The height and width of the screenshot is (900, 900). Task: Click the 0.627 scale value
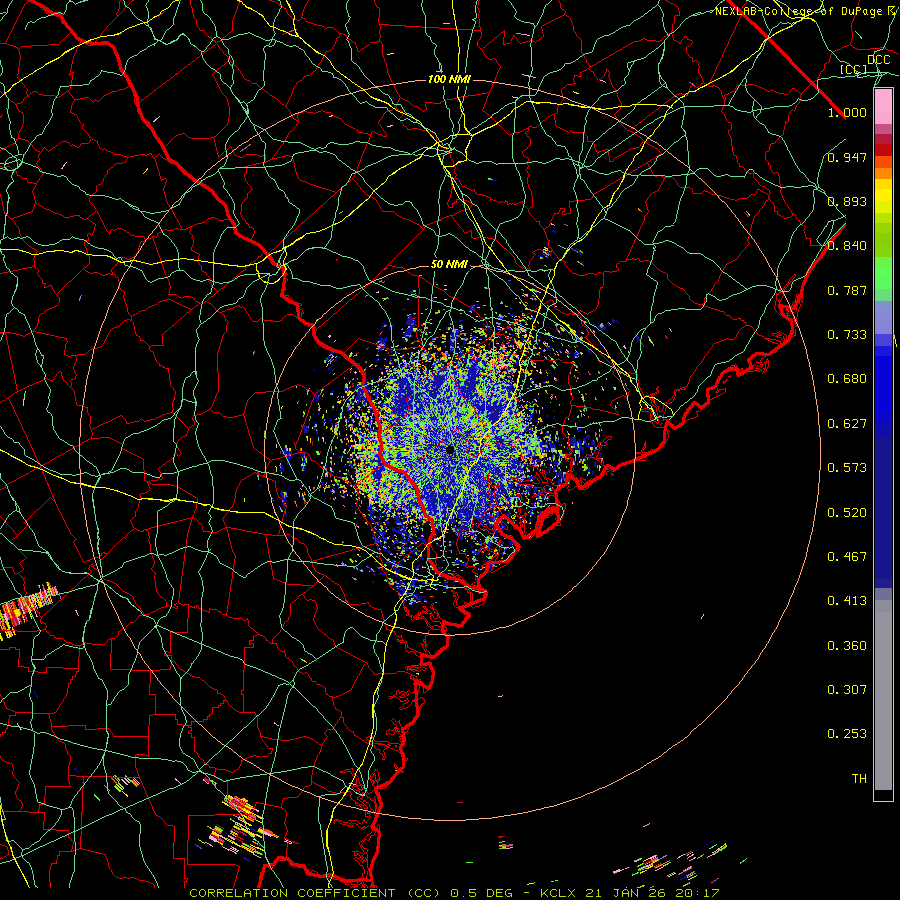(847, 424)
